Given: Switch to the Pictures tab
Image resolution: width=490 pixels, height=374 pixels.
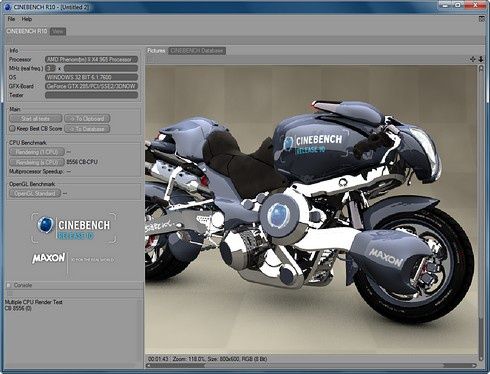Looking at the screenshot, I should click(156, 51).
